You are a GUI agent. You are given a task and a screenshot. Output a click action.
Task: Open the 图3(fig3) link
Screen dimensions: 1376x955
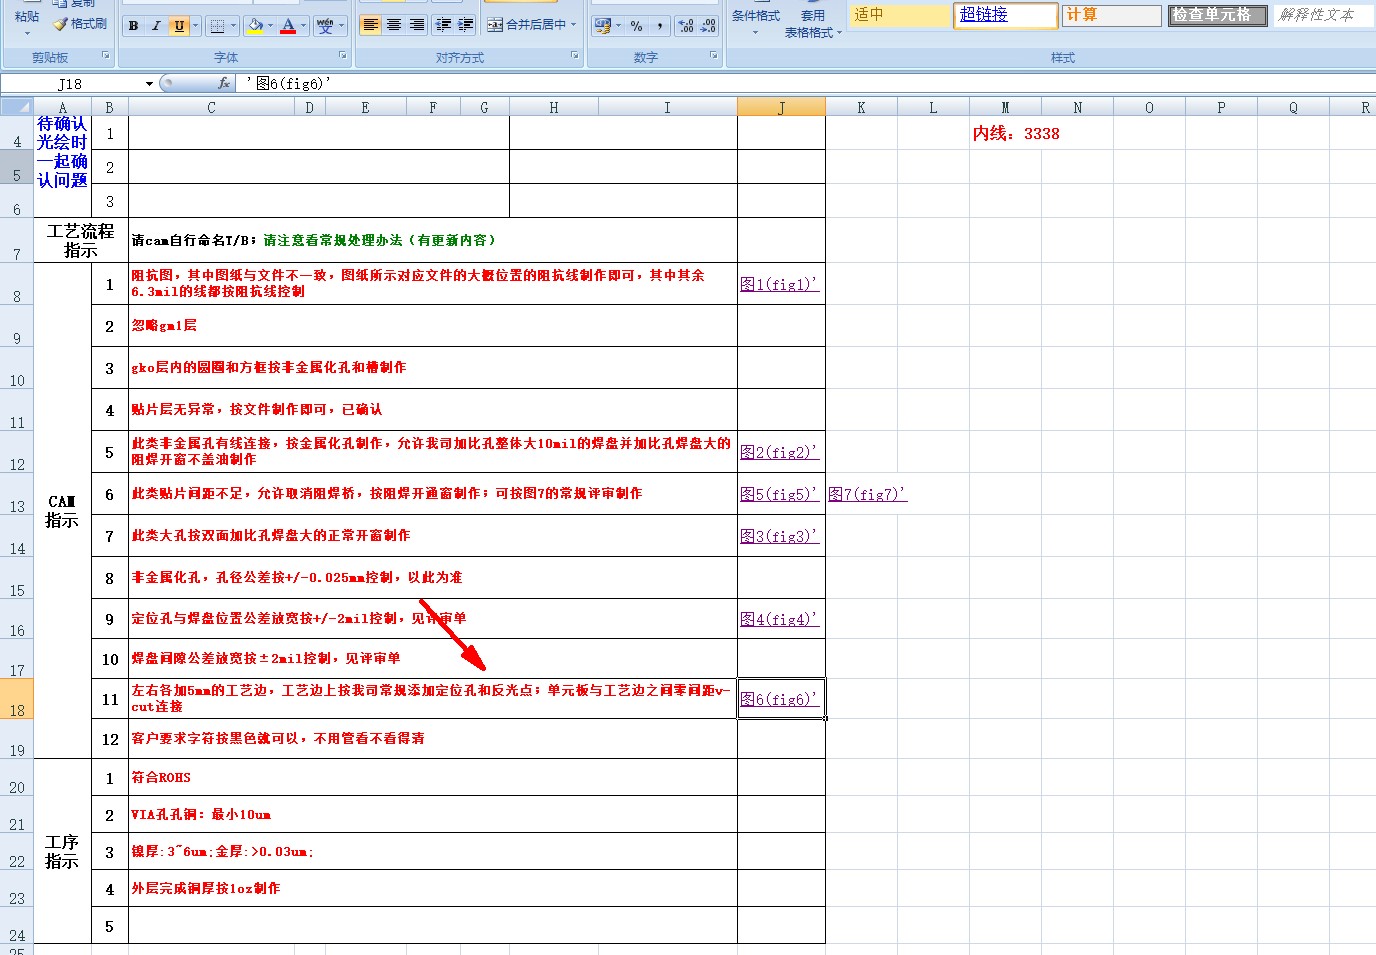(x=779, y=537)
